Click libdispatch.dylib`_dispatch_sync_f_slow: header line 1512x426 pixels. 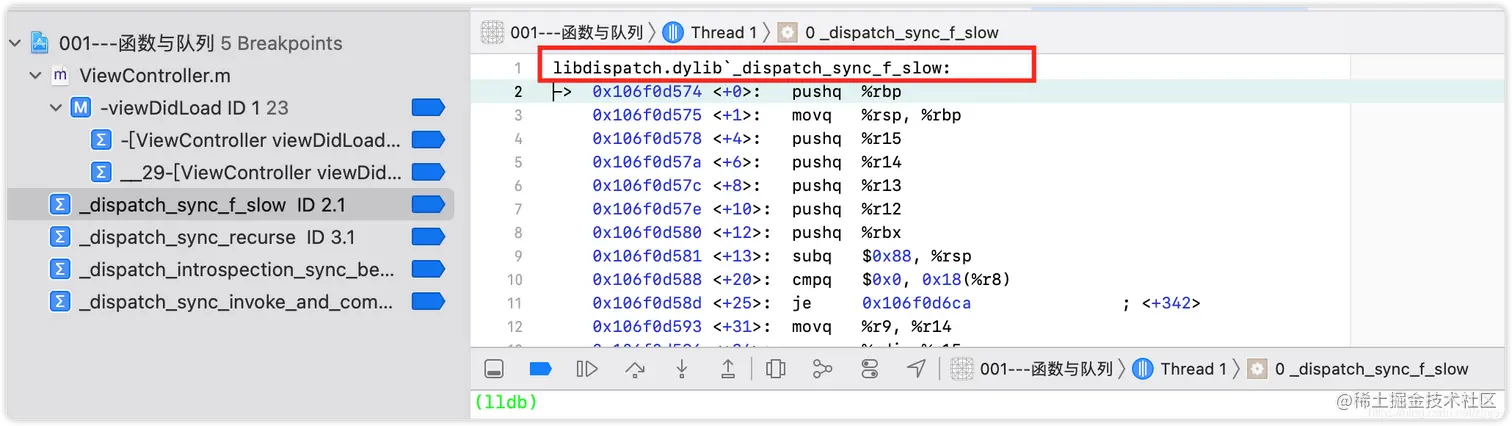(x=752, y=68)
